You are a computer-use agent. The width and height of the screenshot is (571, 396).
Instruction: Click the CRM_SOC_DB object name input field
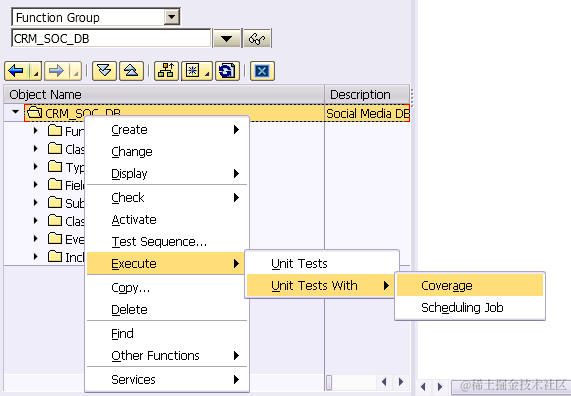tap(111, 38)
